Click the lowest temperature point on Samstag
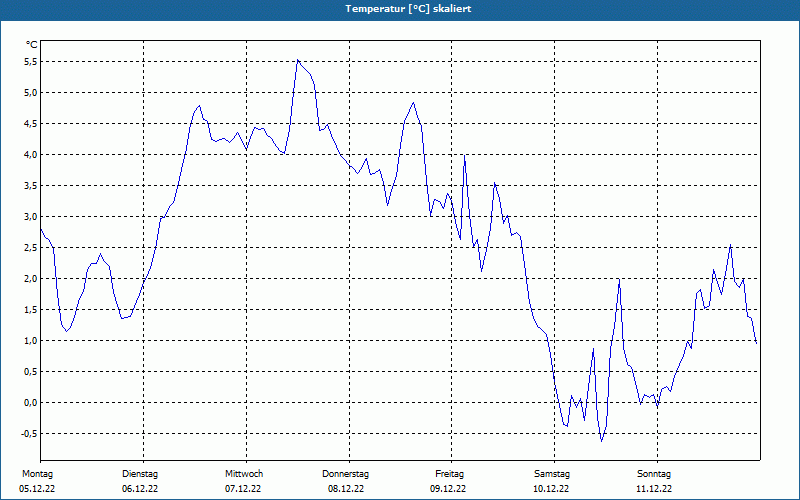 602,441
